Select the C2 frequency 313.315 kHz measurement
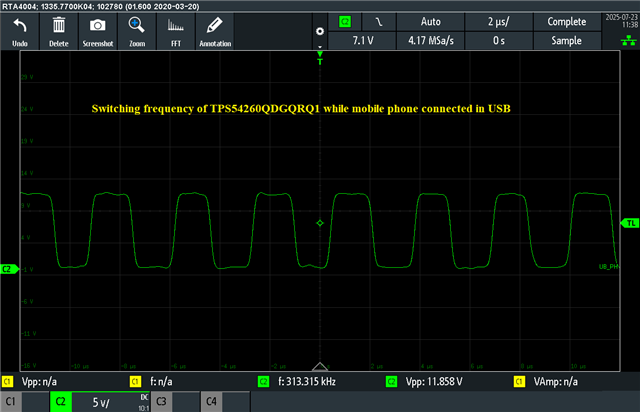 click(297, 382)
